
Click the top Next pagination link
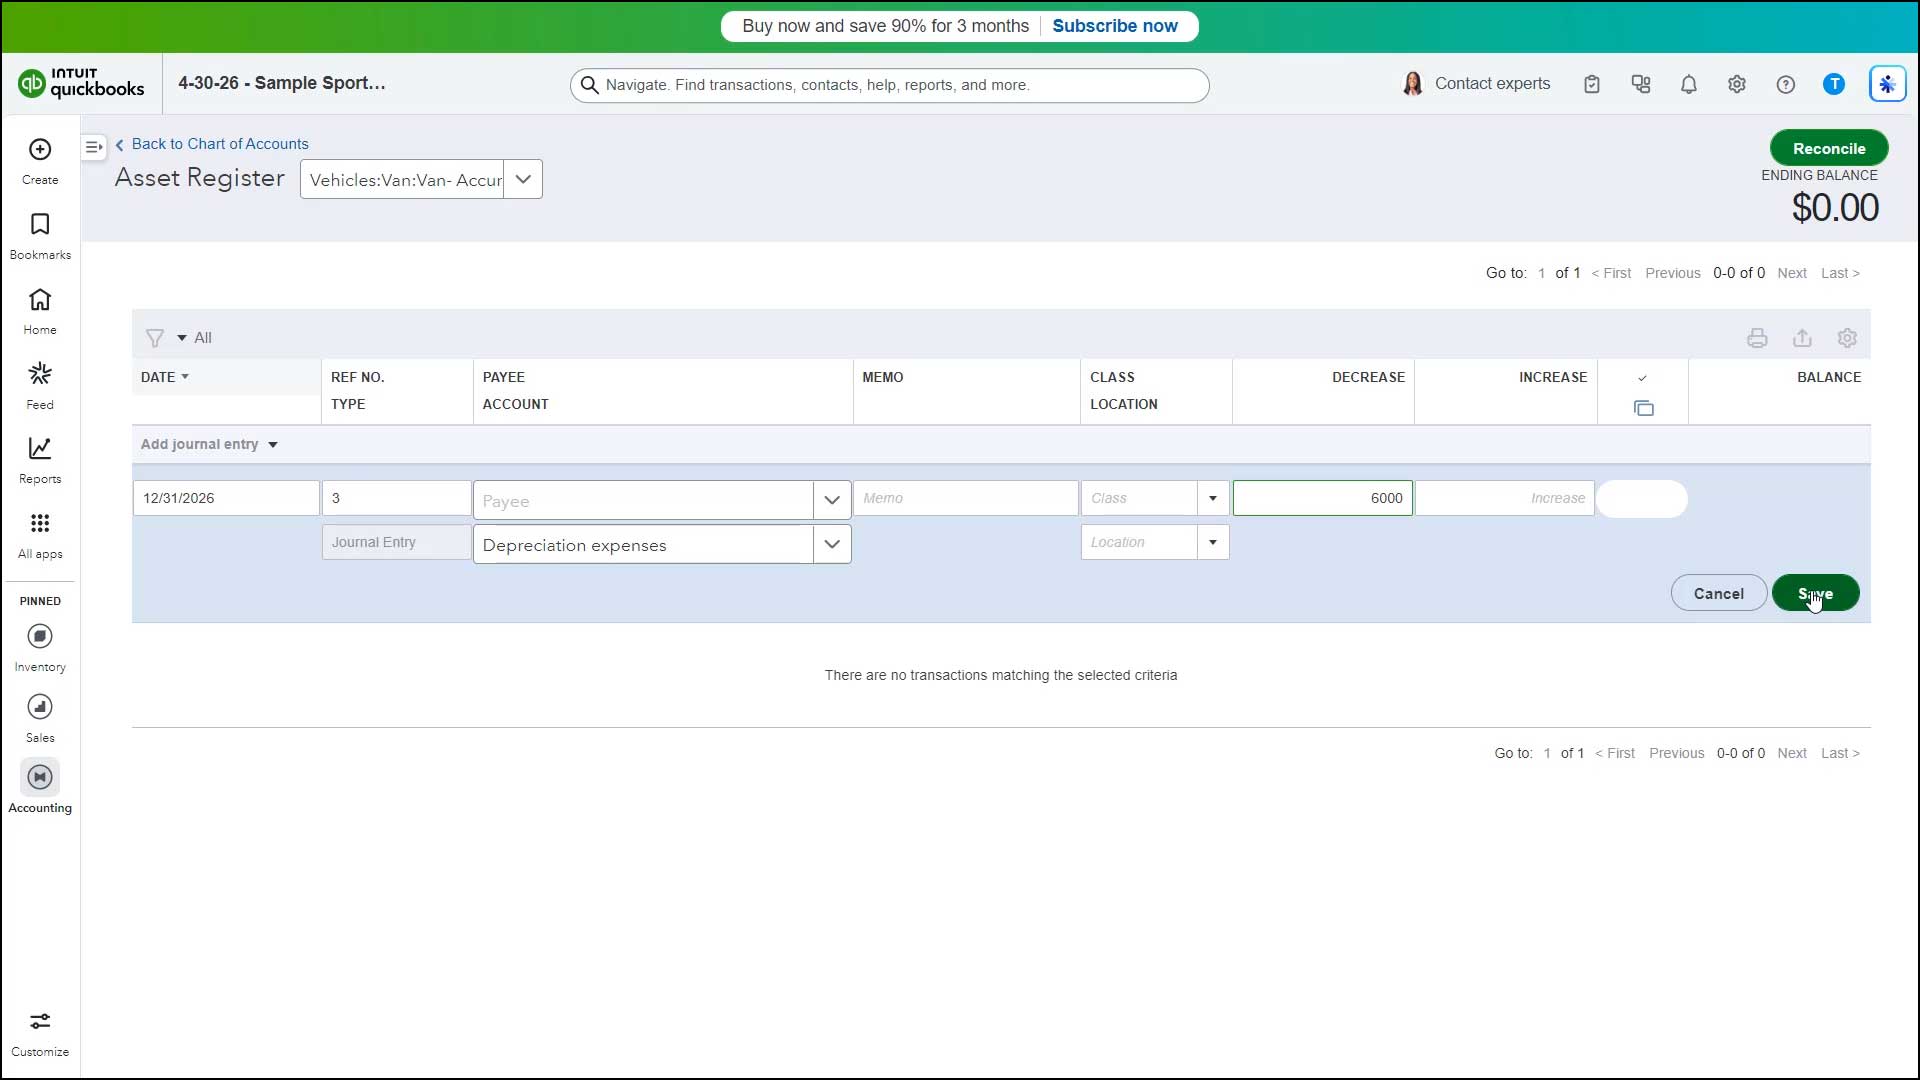click(1791, 273)
